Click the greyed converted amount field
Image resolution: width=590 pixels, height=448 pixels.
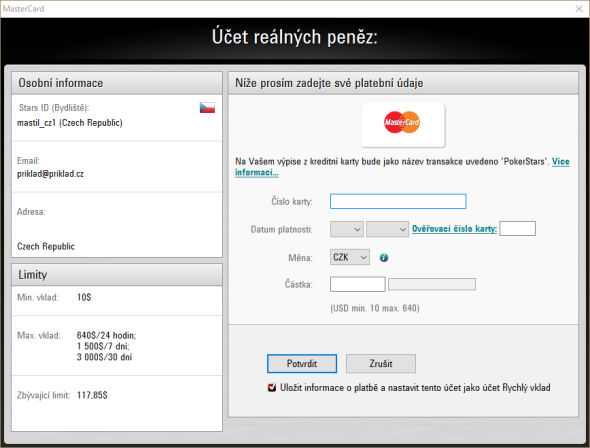432,284
